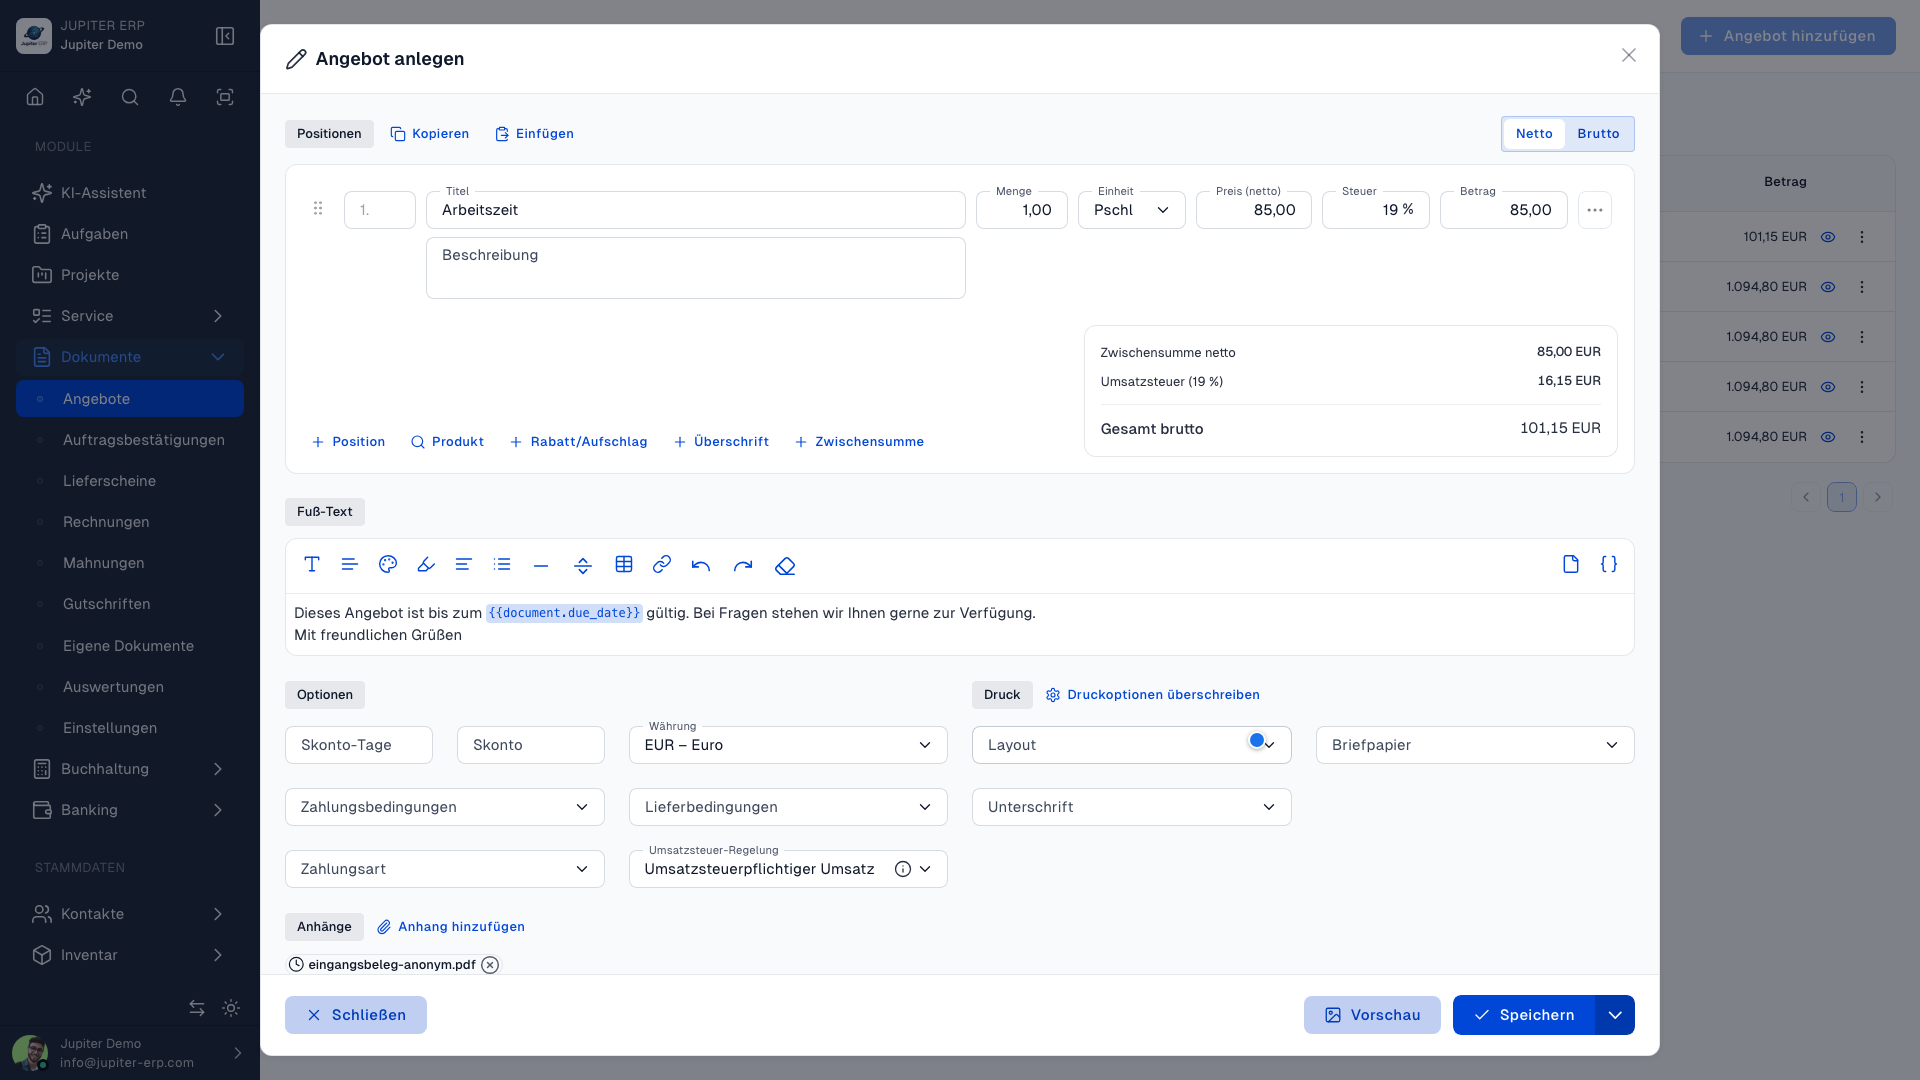Open Lieferscheine in the sidebar
Screen dimensions: 1920x1080
click(x=109, y=481)
